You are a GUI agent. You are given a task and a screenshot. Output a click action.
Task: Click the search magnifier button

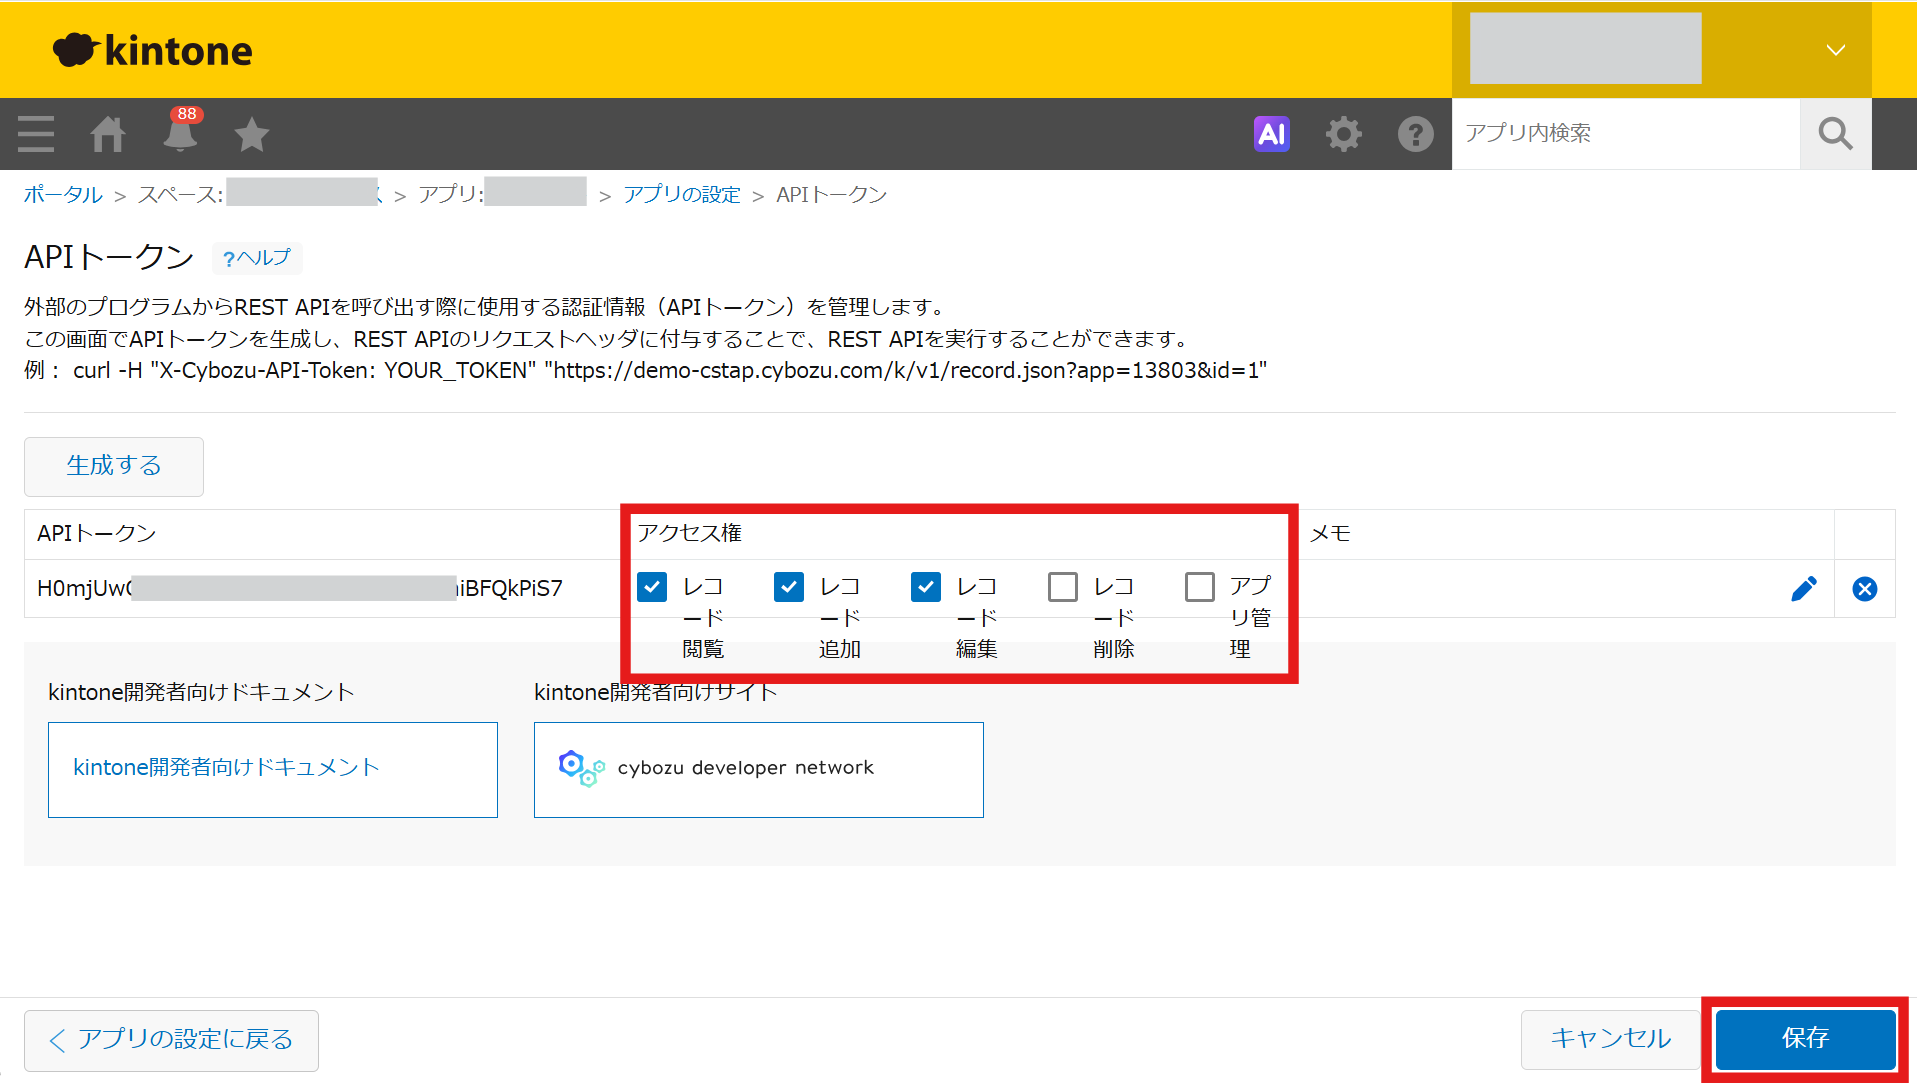point(1836,134)
